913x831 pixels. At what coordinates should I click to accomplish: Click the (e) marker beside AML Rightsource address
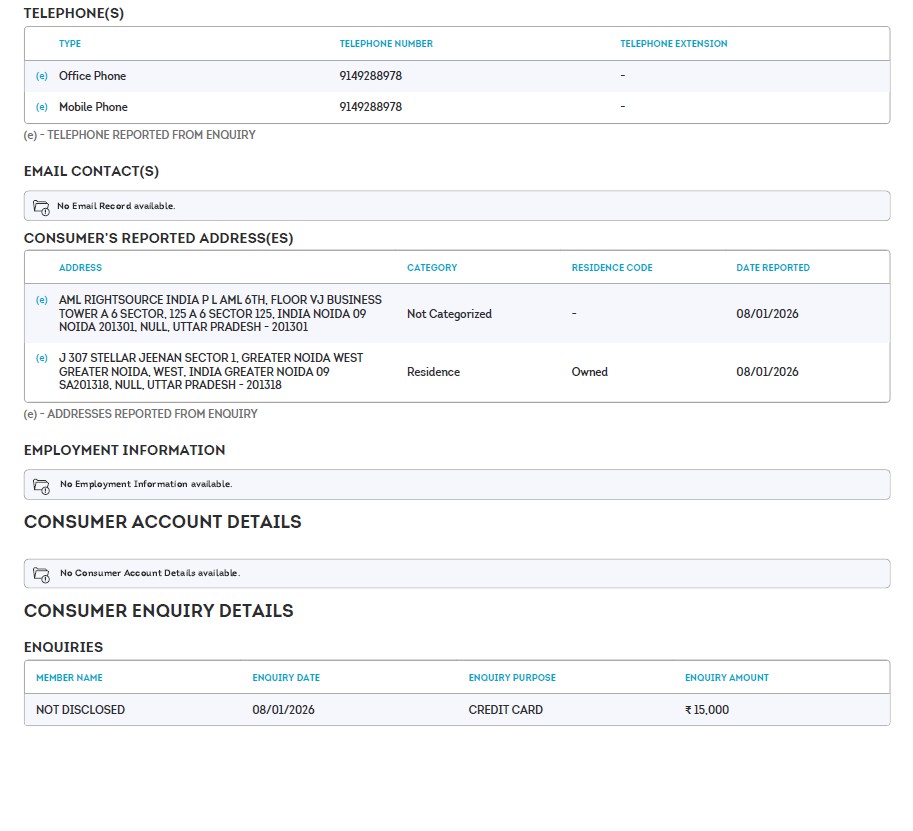tap(42, 300)
